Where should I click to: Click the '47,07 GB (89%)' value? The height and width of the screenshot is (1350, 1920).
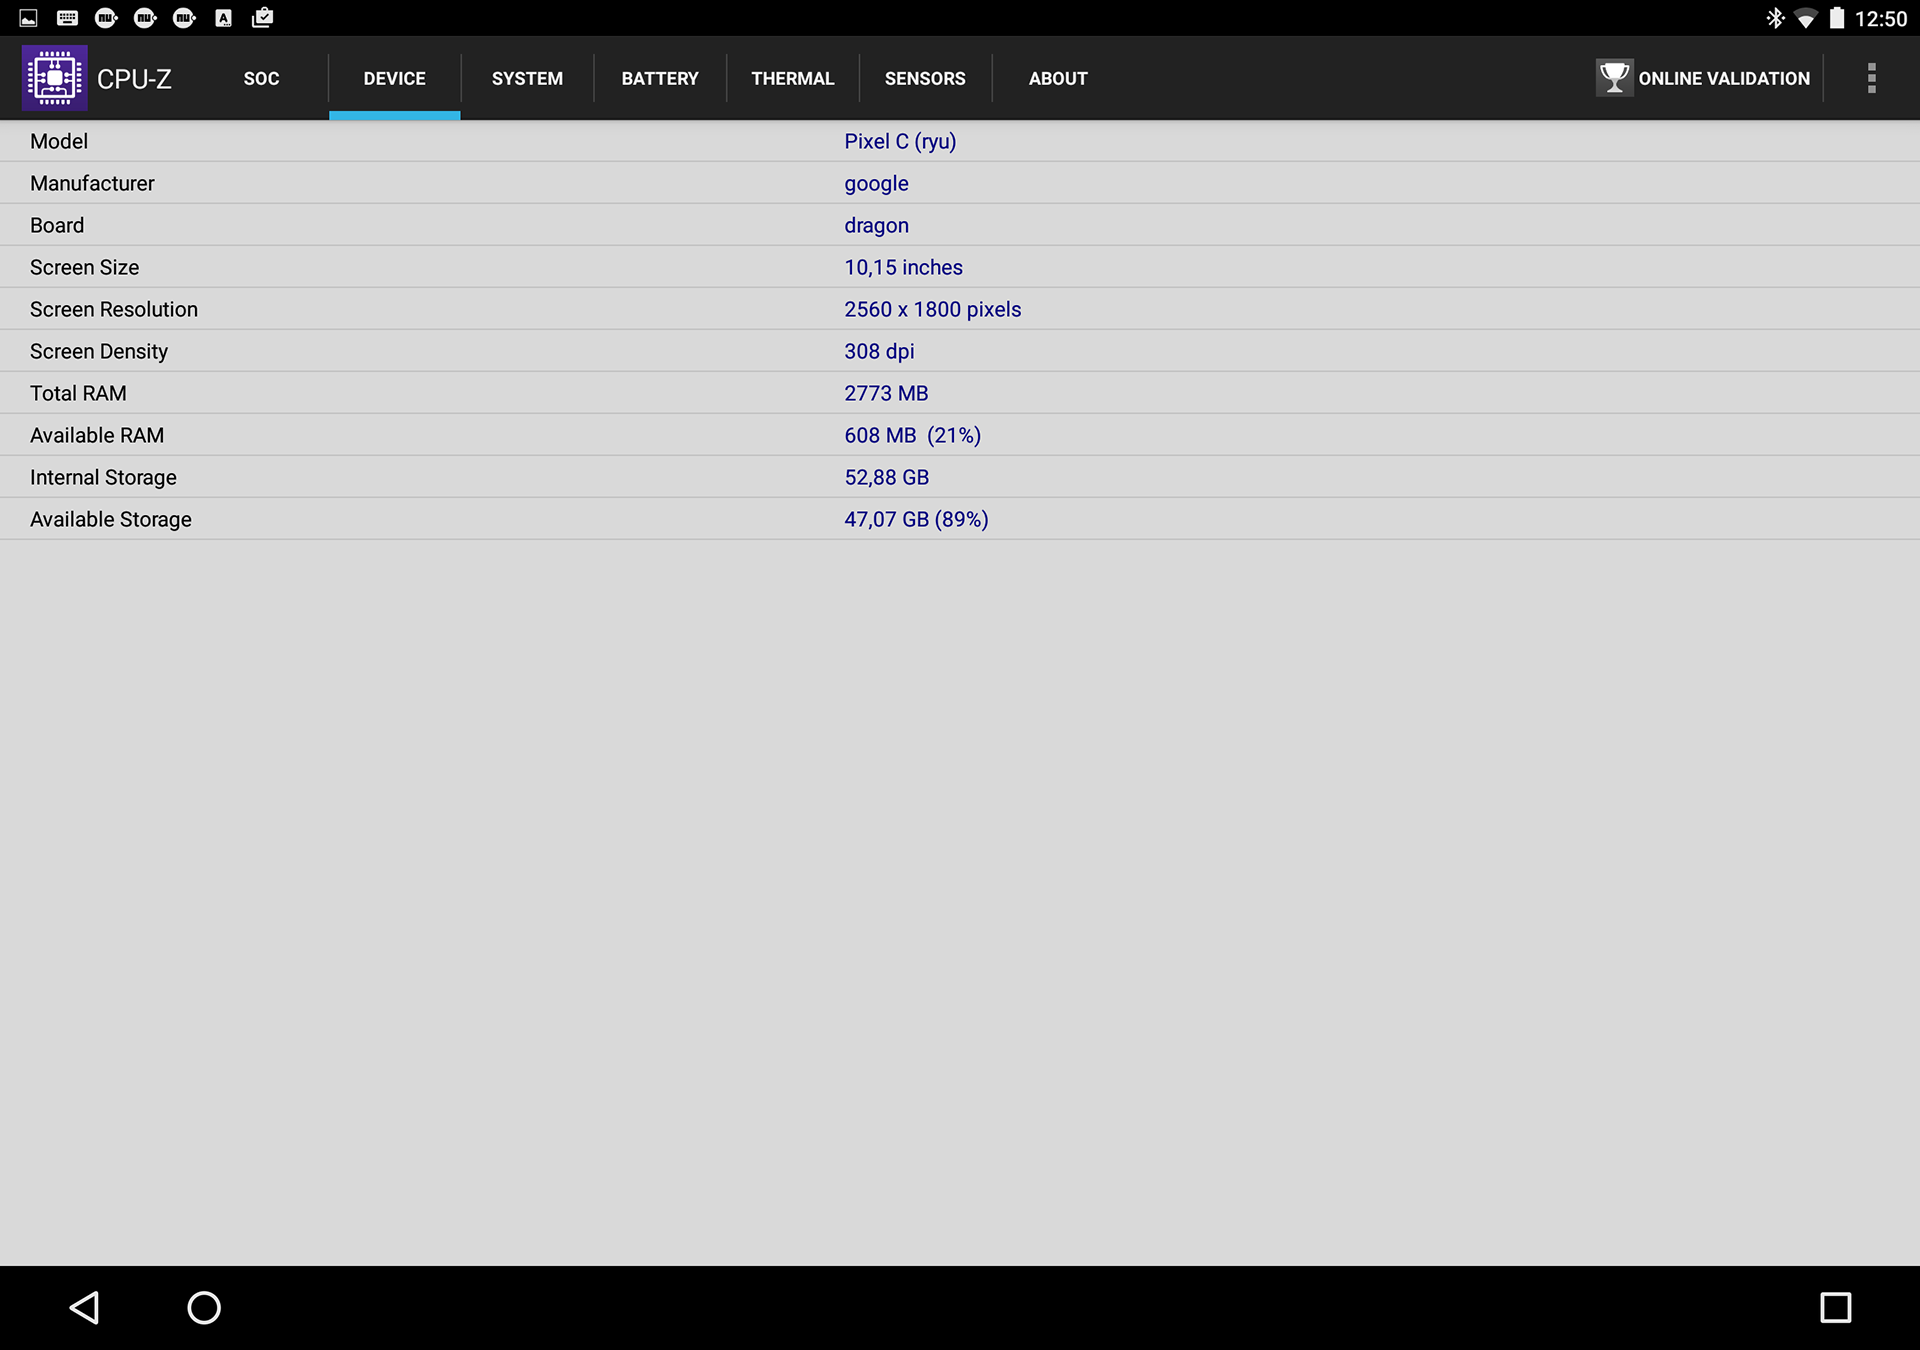click(916, 519)
